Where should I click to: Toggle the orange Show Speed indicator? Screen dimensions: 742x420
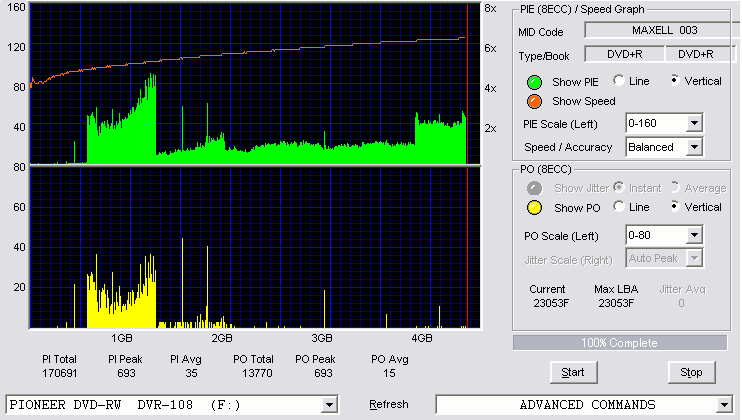tap(534, 101)
